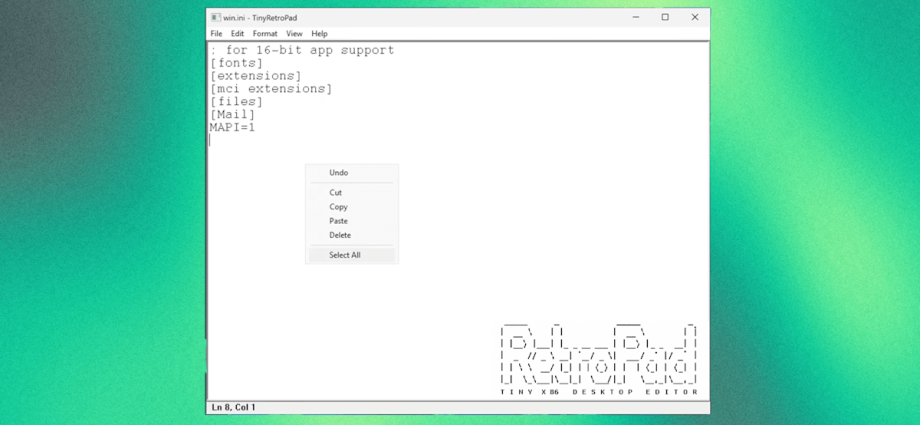This screenshot has width=920, height=425.
Task: Choose Select All from the context menu
Action: [352, 255]
